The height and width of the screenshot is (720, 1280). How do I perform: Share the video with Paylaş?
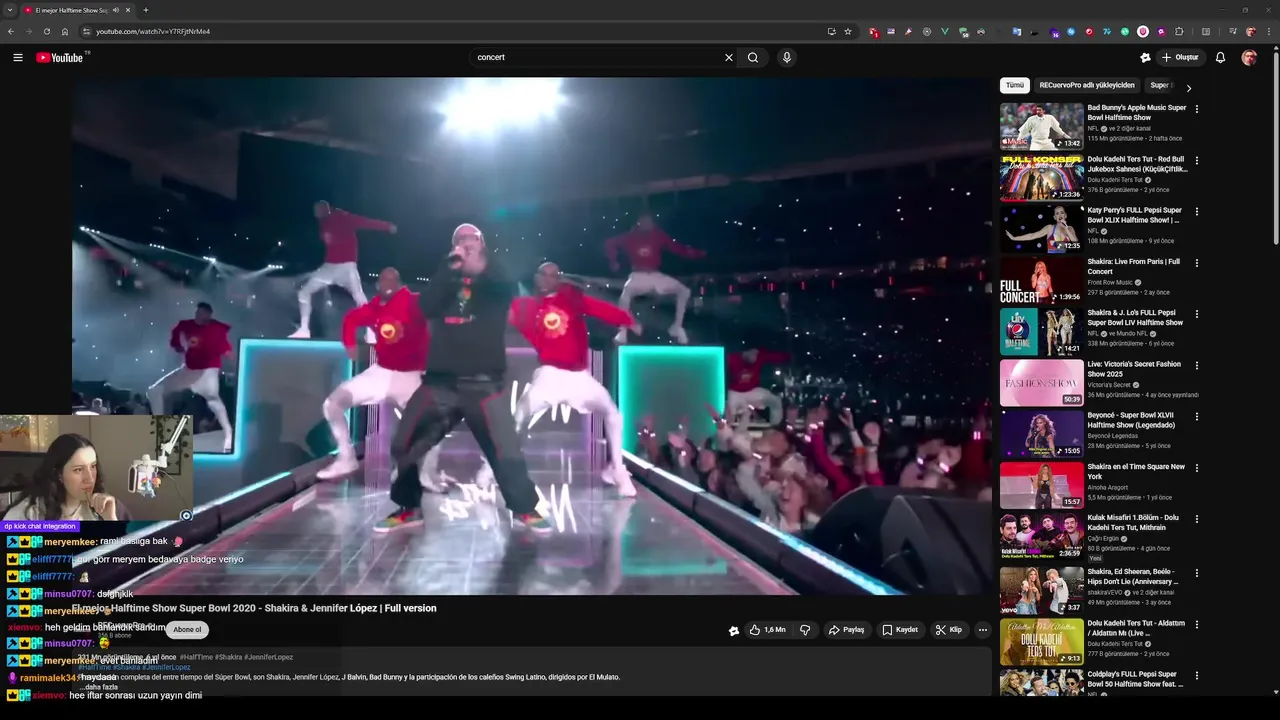coord(847,630)
